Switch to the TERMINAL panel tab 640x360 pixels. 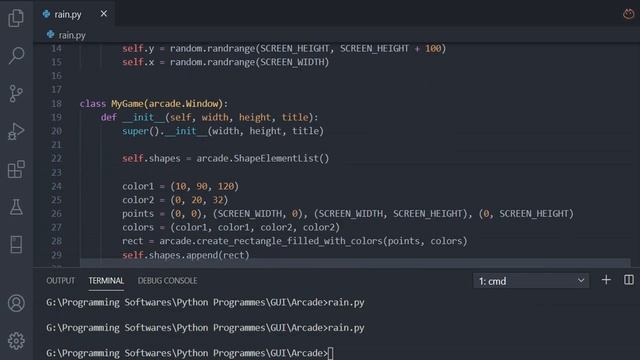[x=106, y=281]
